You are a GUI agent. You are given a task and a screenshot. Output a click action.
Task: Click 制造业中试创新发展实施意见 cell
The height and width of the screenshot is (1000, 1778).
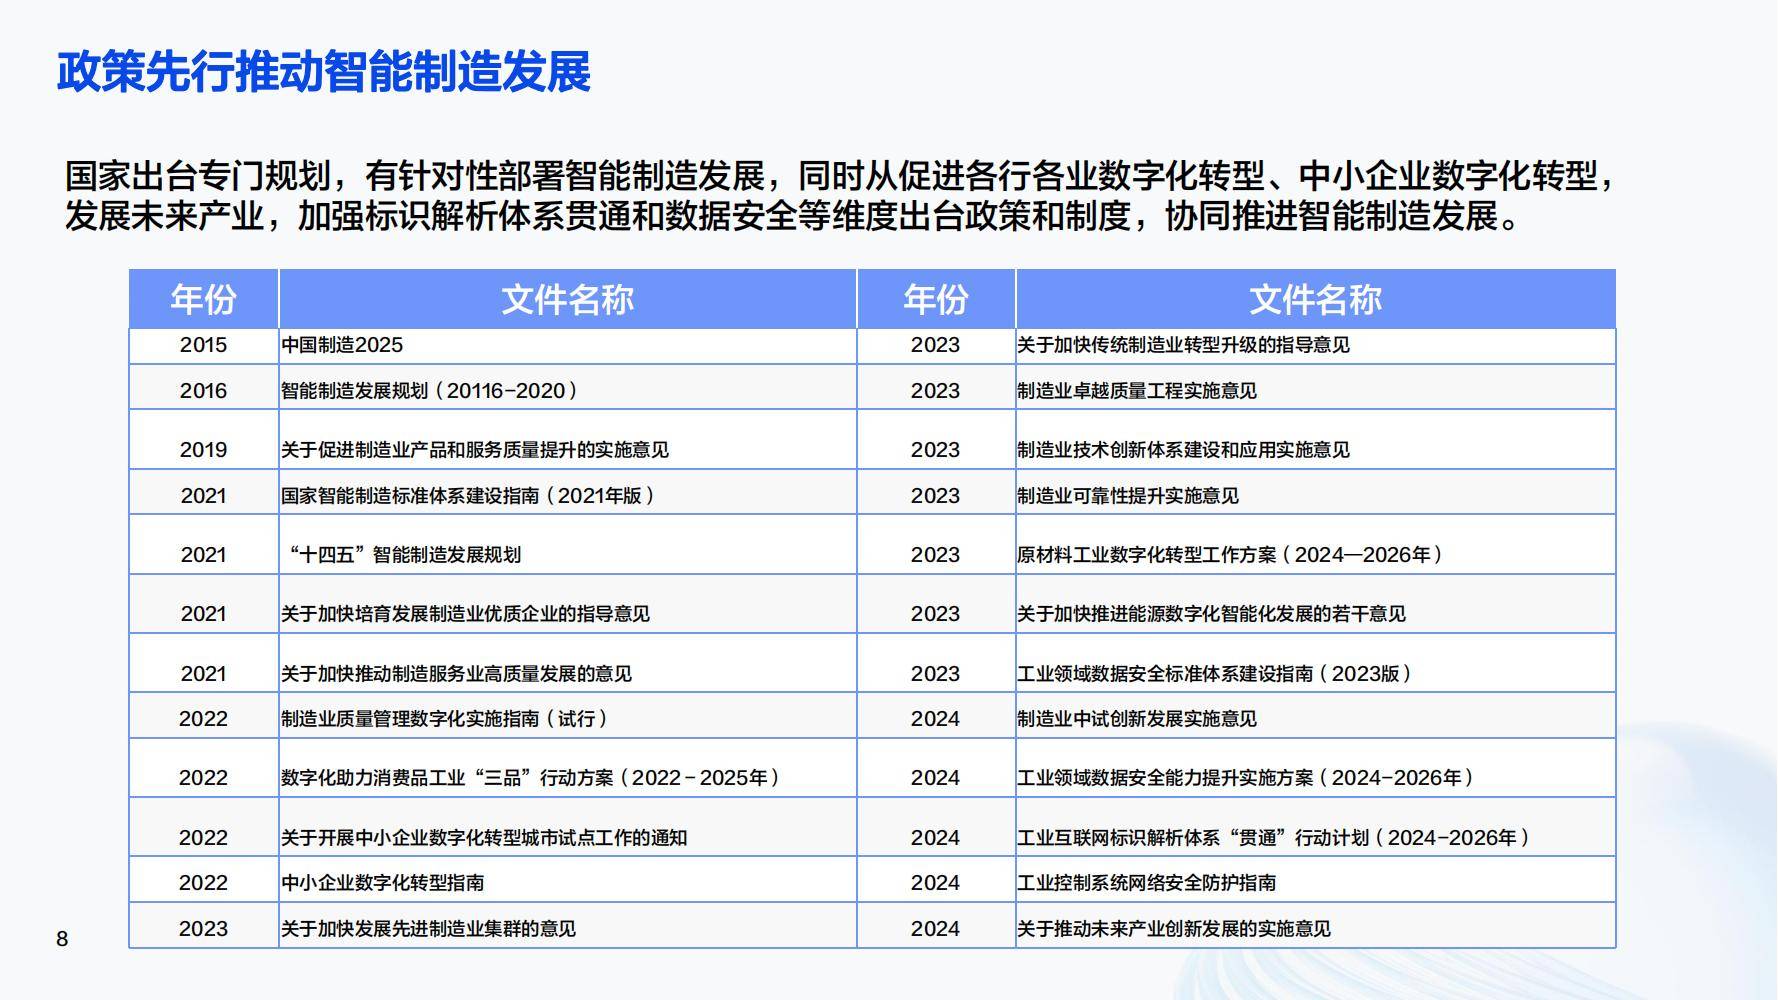(1315, 716)
